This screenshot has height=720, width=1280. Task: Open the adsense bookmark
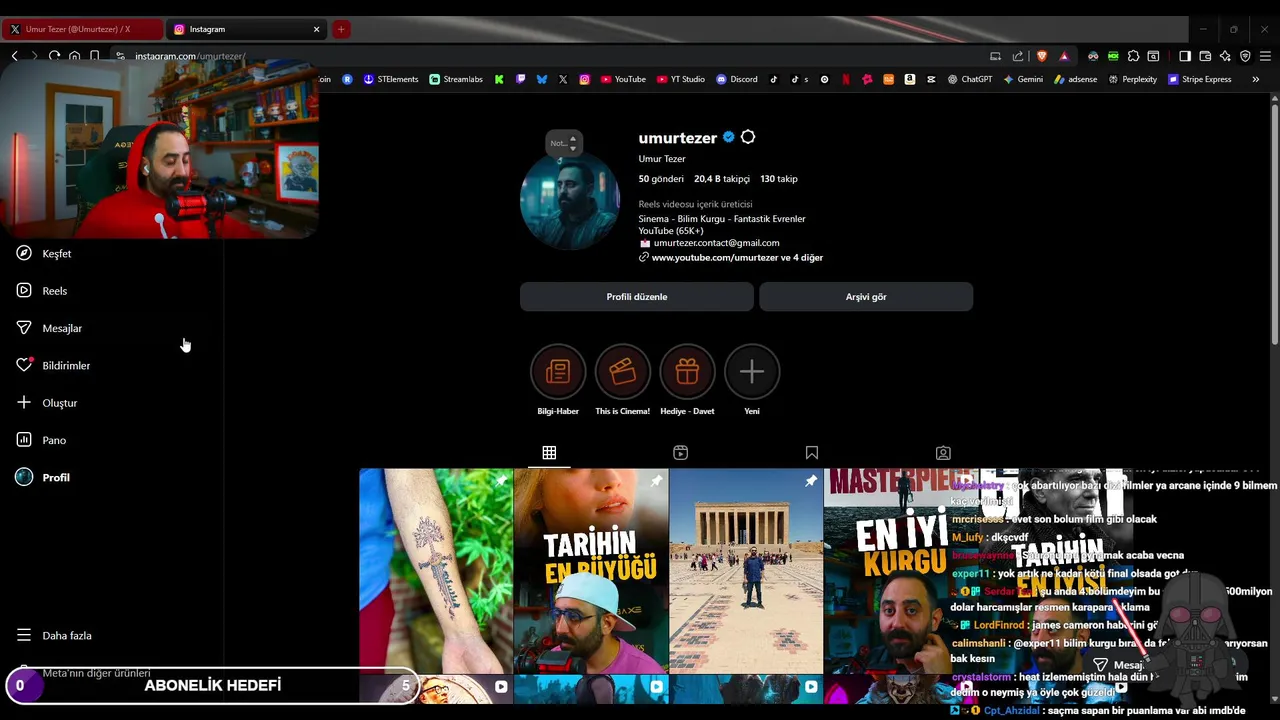coord(1076,79)
